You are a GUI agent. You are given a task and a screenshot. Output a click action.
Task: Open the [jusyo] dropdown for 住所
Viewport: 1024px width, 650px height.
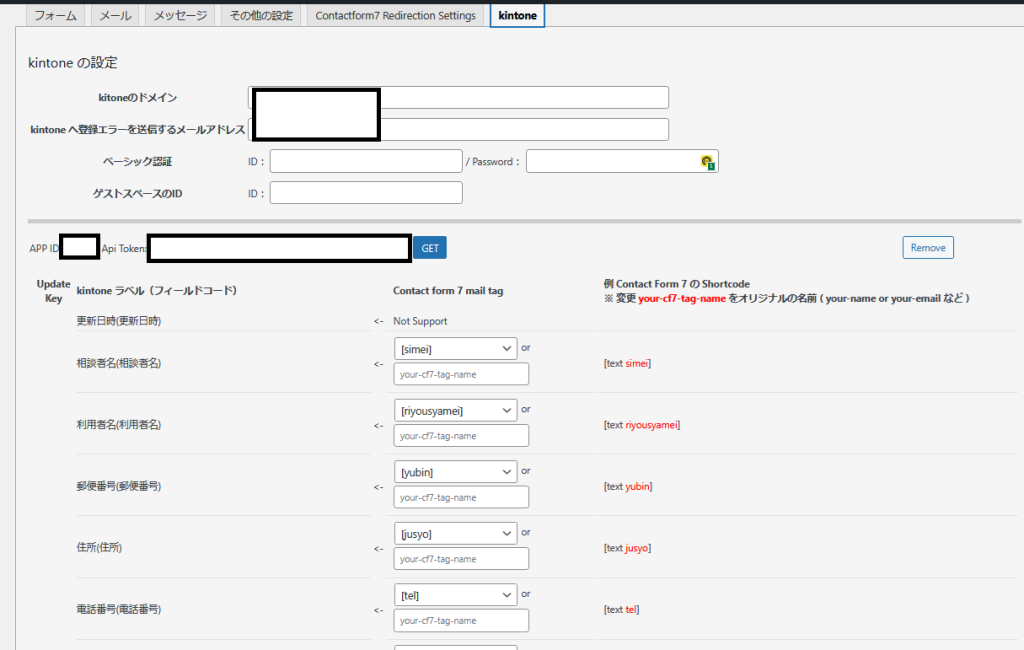click(456, 534)
